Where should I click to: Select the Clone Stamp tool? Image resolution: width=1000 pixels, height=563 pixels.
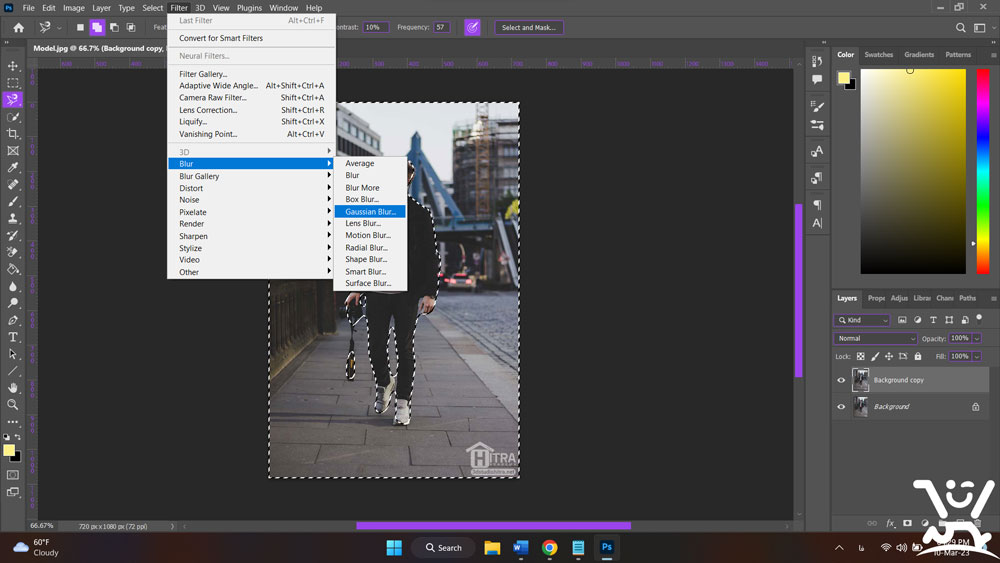pyautogui.click(x=13, y=218)
